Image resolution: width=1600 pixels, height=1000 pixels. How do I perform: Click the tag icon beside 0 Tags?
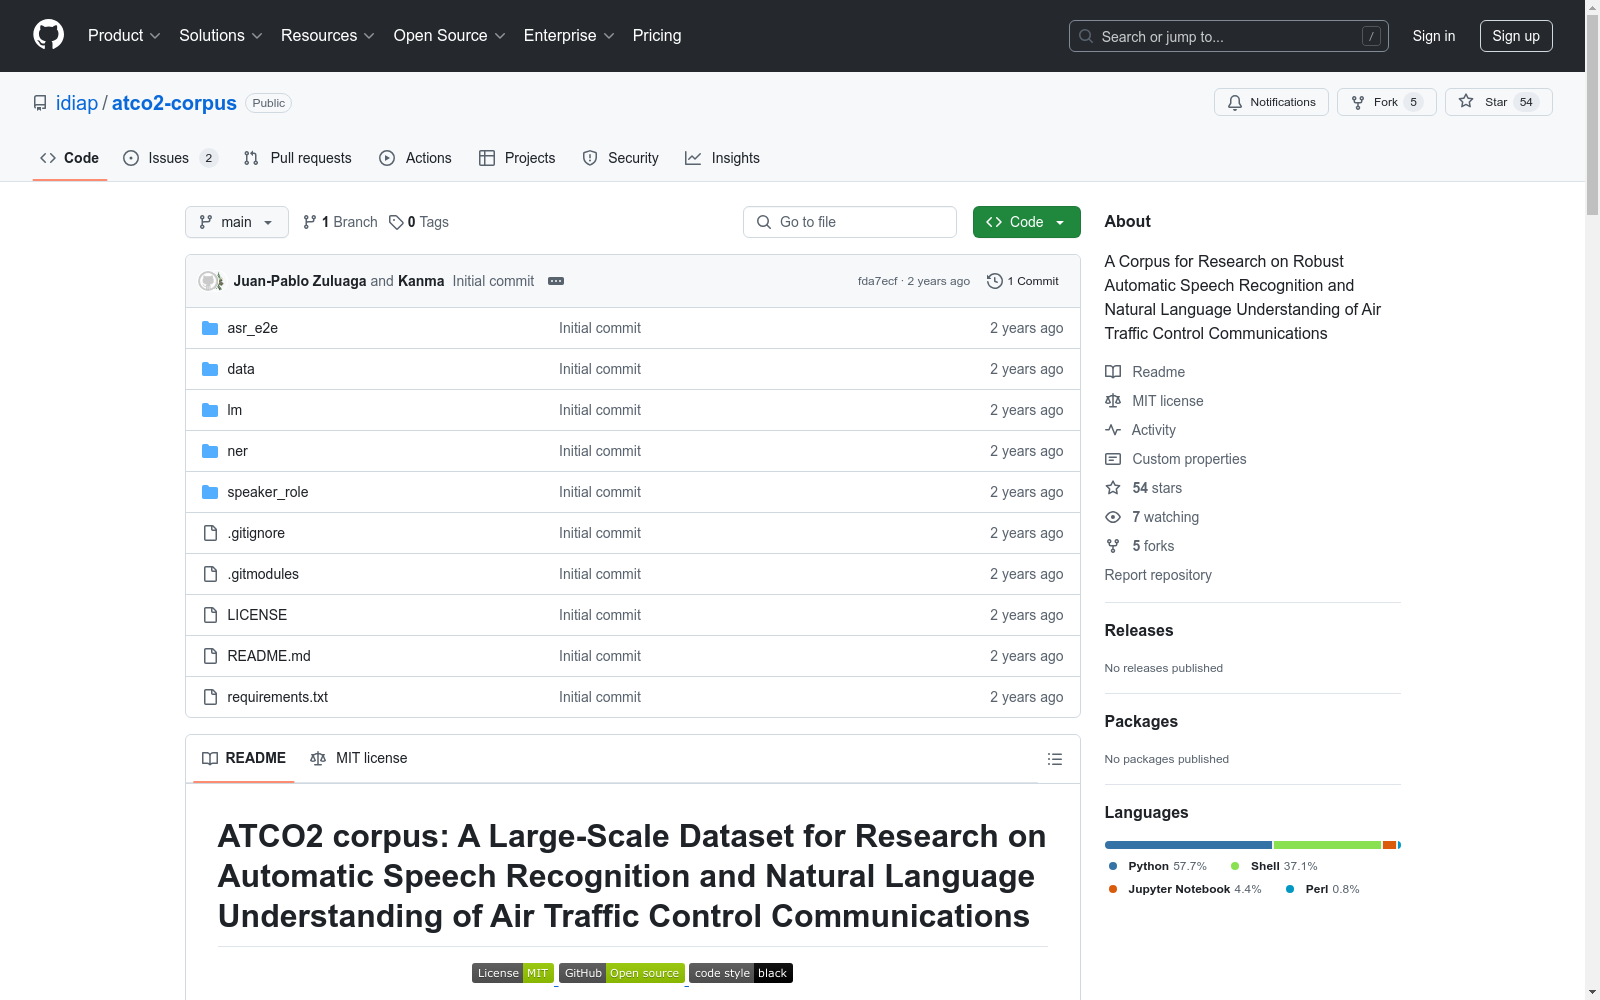point(396,222)
